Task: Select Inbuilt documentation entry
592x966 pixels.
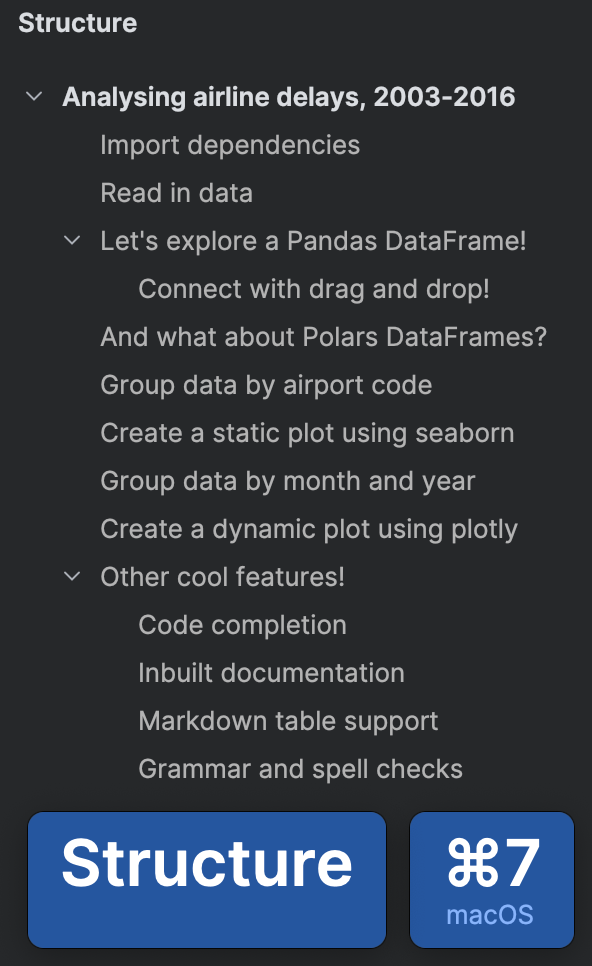Action: [271, 673]
